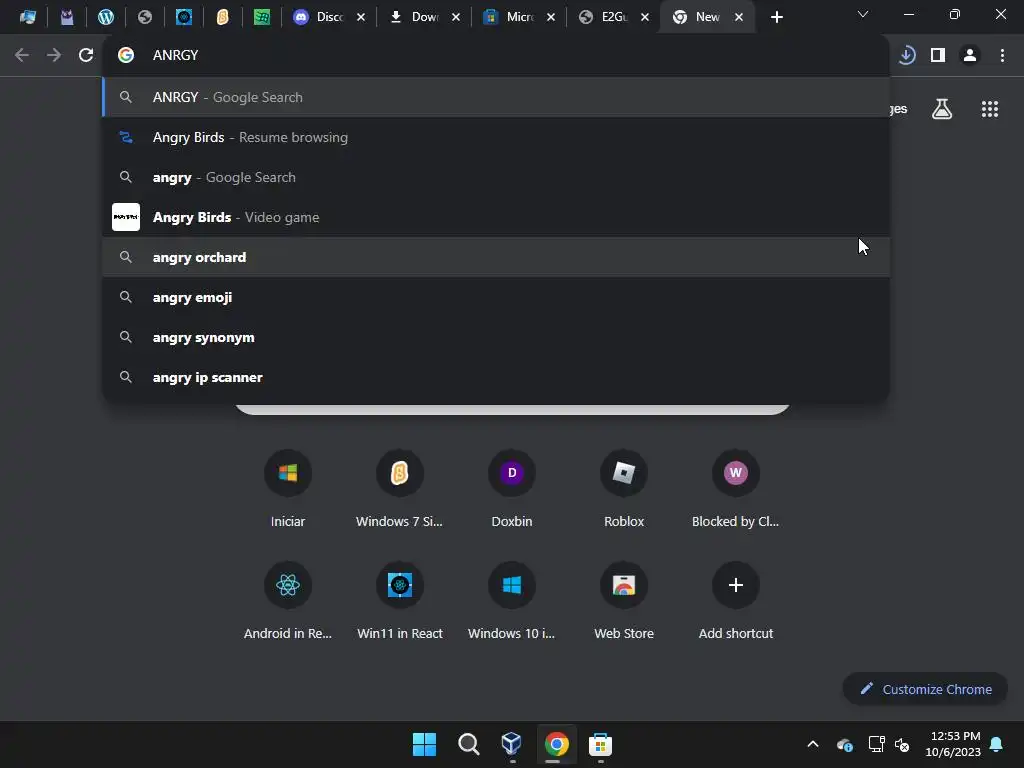Click the Customize Chrome button
Viewport: 1024px width, 768px height.
pos(925,689)
